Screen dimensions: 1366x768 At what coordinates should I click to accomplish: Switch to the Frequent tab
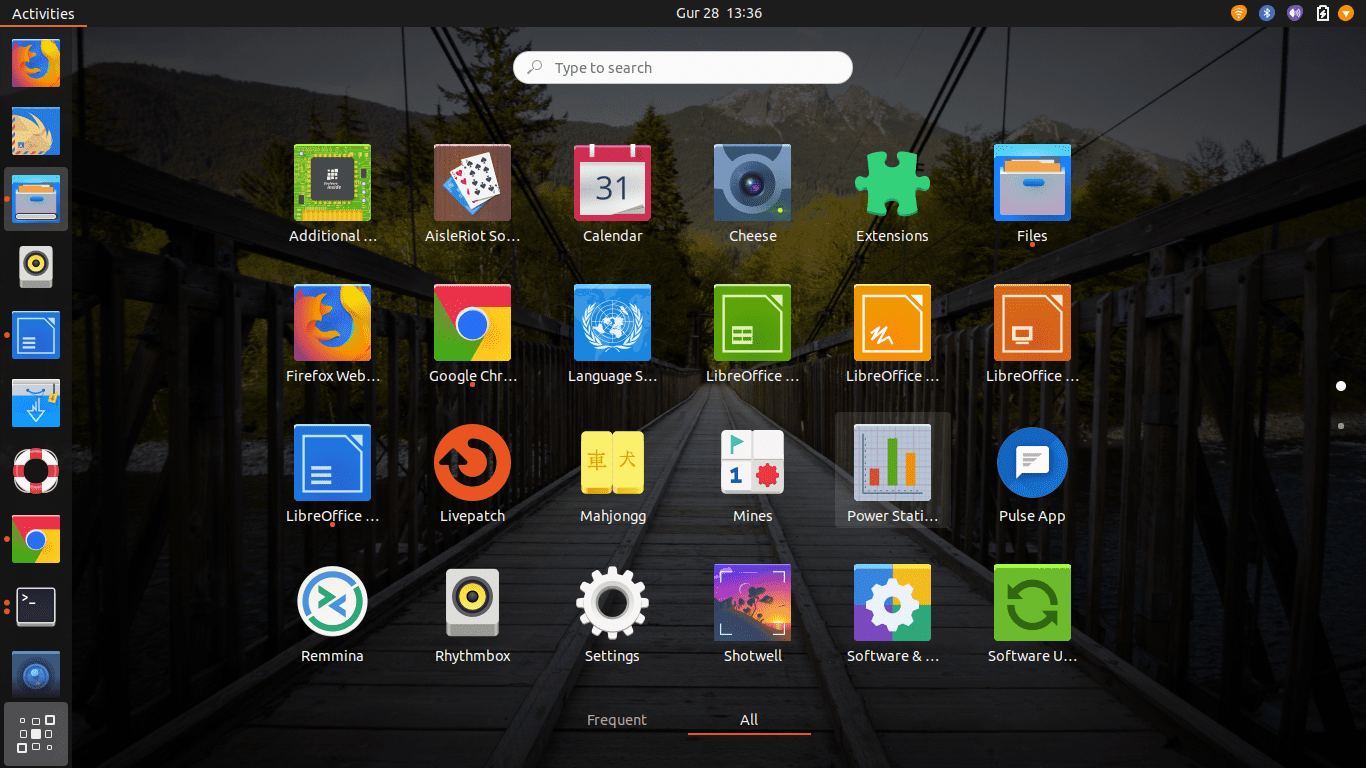tap(617, 720)
